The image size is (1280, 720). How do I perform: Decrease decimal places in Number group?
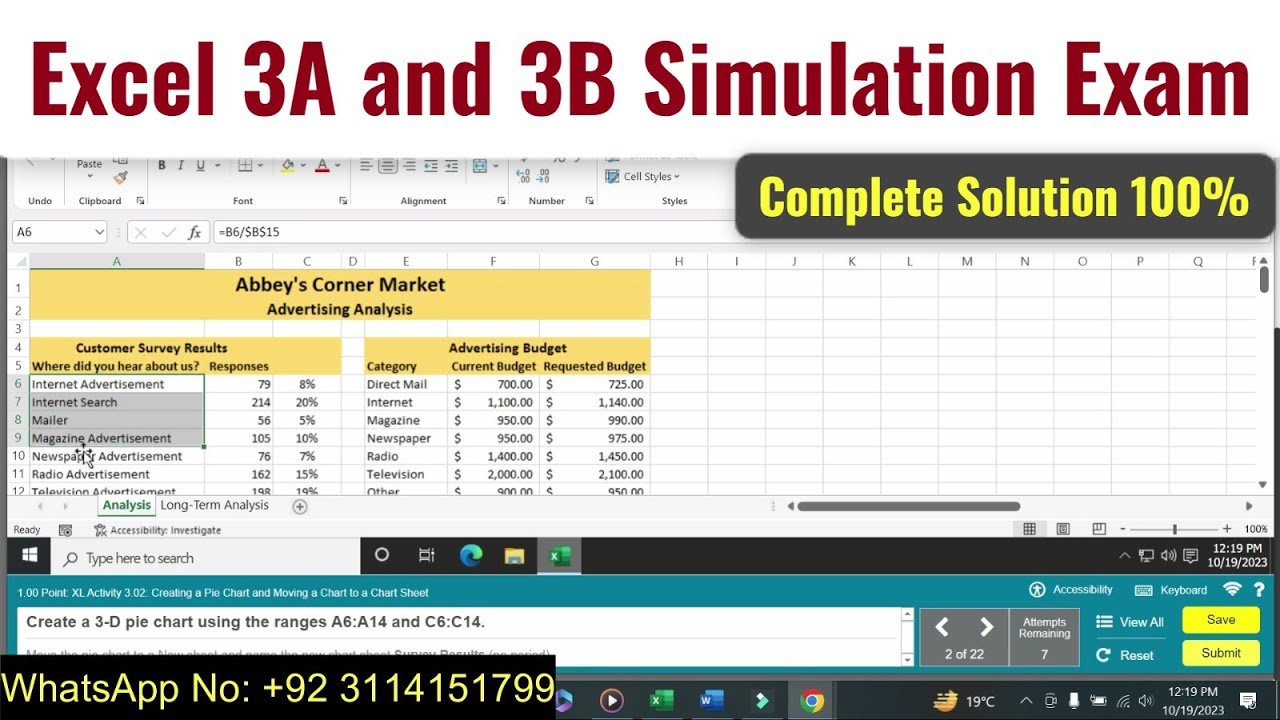[543, 176]
